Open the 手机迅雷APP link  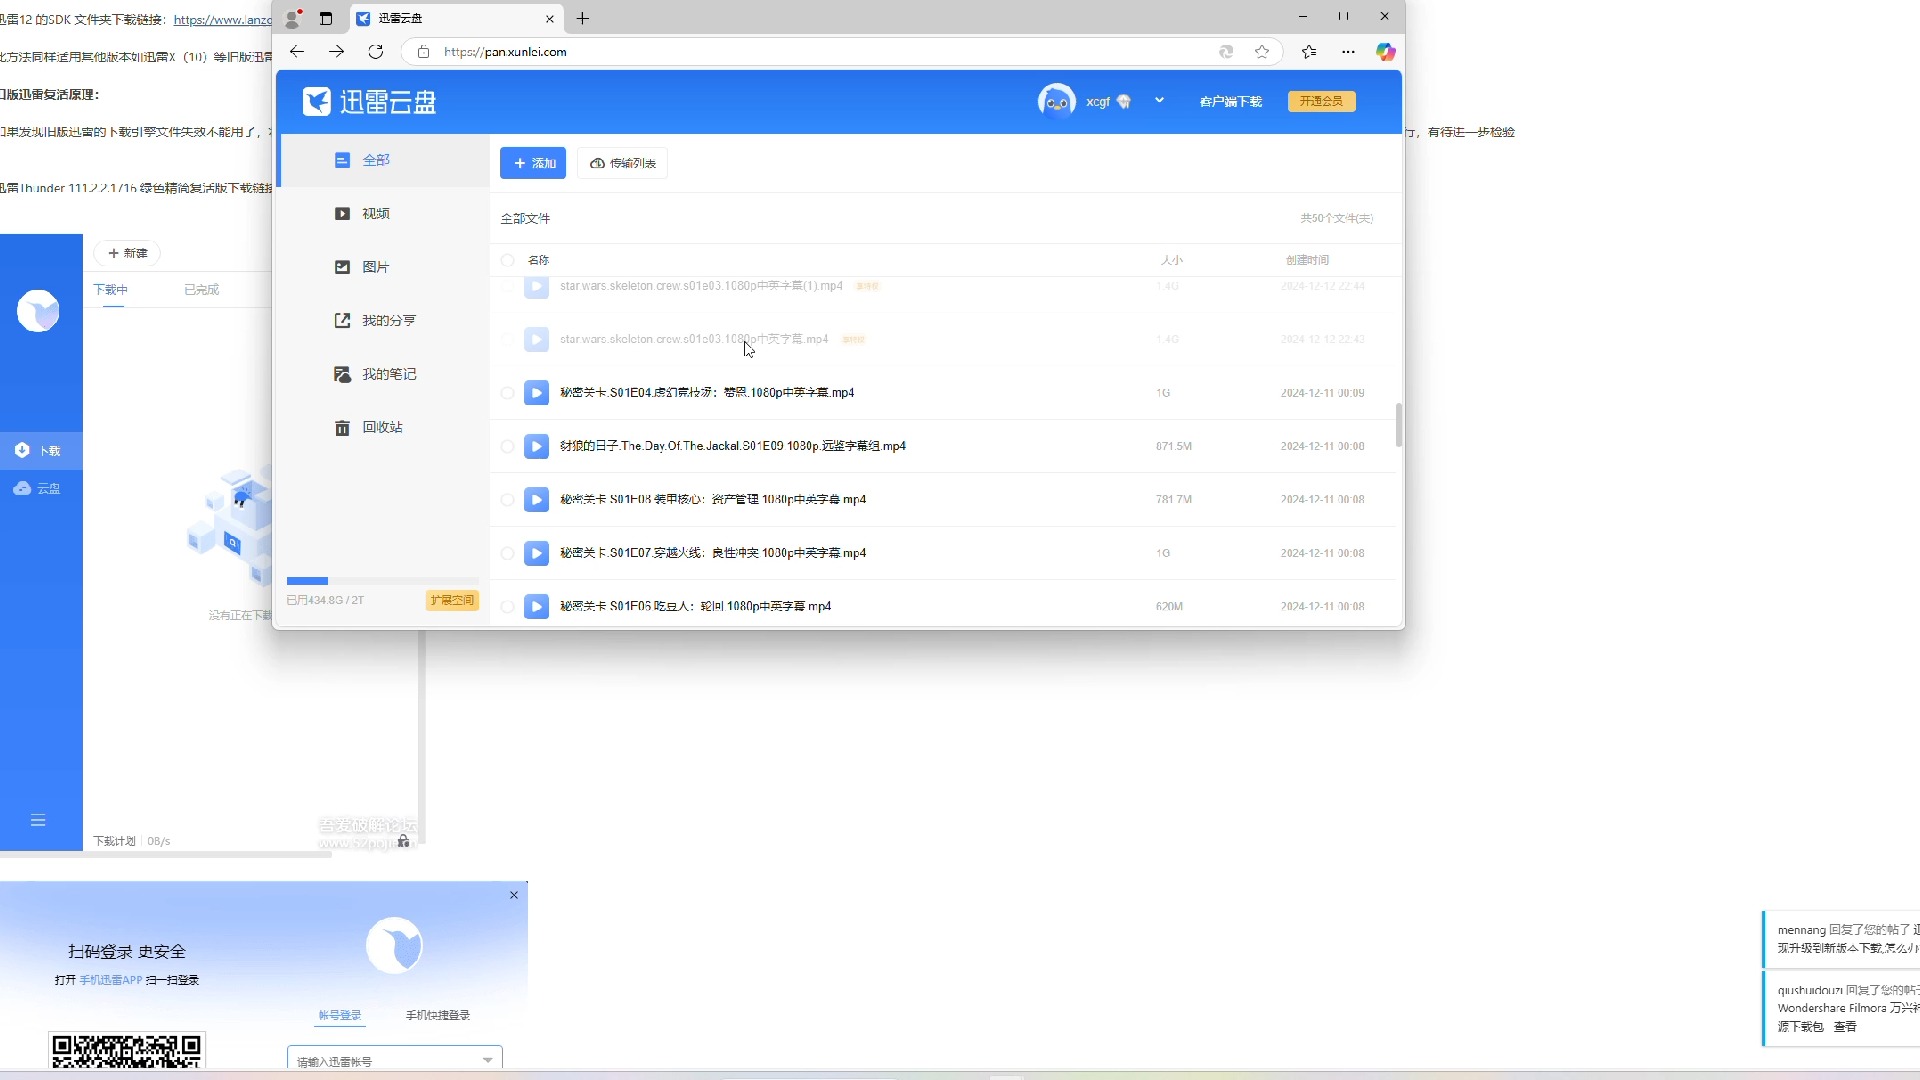(x=111, y=980)
